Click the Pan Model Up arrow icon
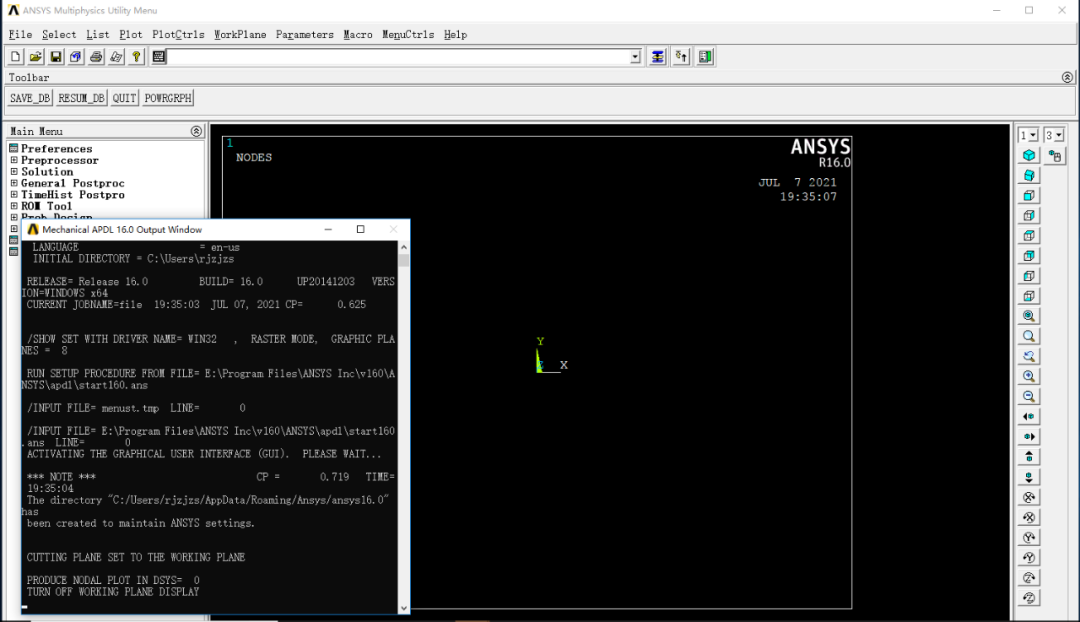The width and height of the screenshot is (1080, 622). pos(1029,457)
